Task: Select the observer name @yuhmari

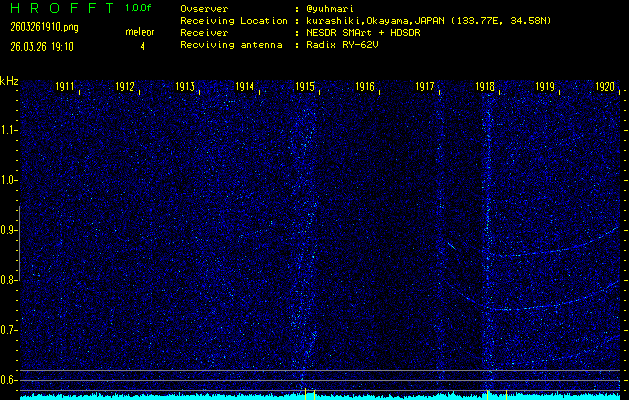Action: point(330,9)
